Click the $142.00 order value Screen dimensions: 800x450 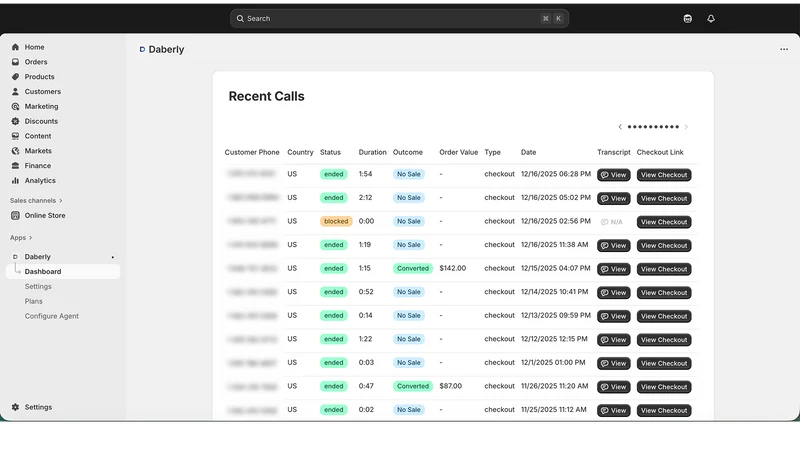pyautogui.click(x=453, y=268)
